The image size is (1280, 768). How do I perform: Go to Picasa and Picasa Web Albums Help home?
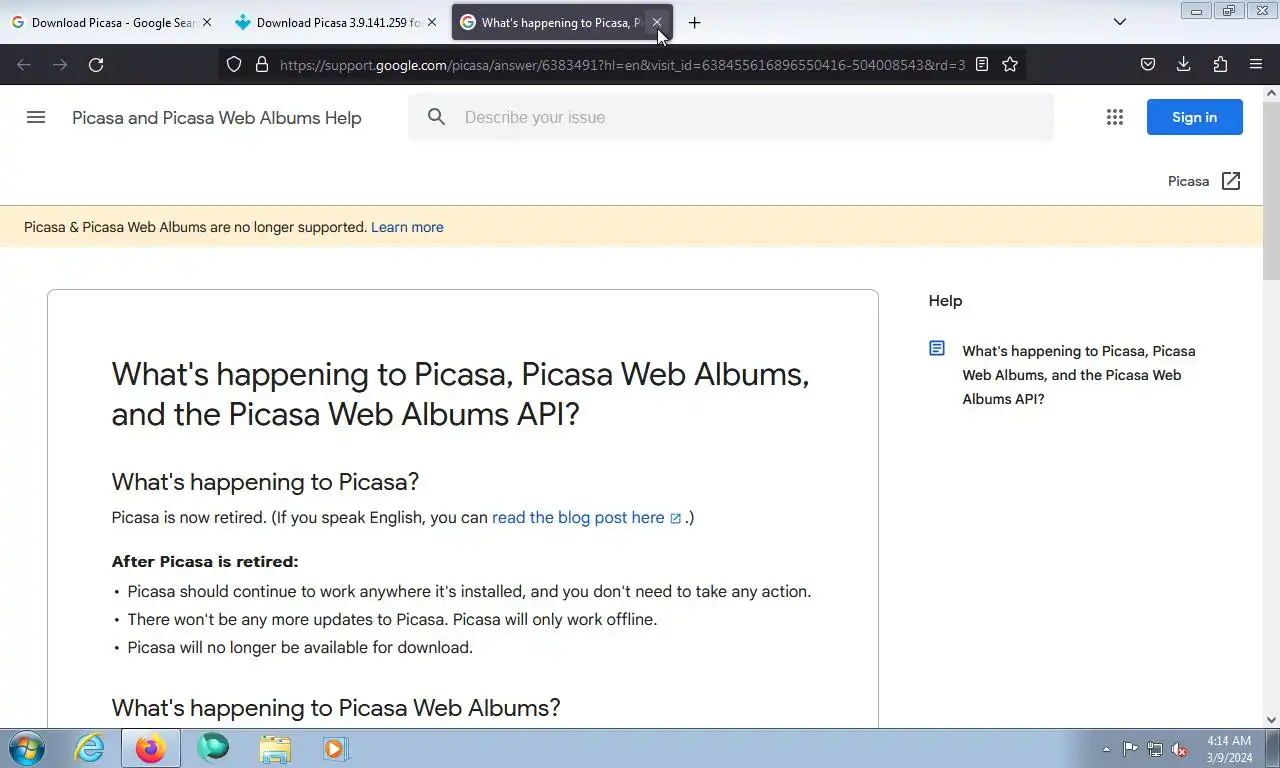[x=217, y=118]
